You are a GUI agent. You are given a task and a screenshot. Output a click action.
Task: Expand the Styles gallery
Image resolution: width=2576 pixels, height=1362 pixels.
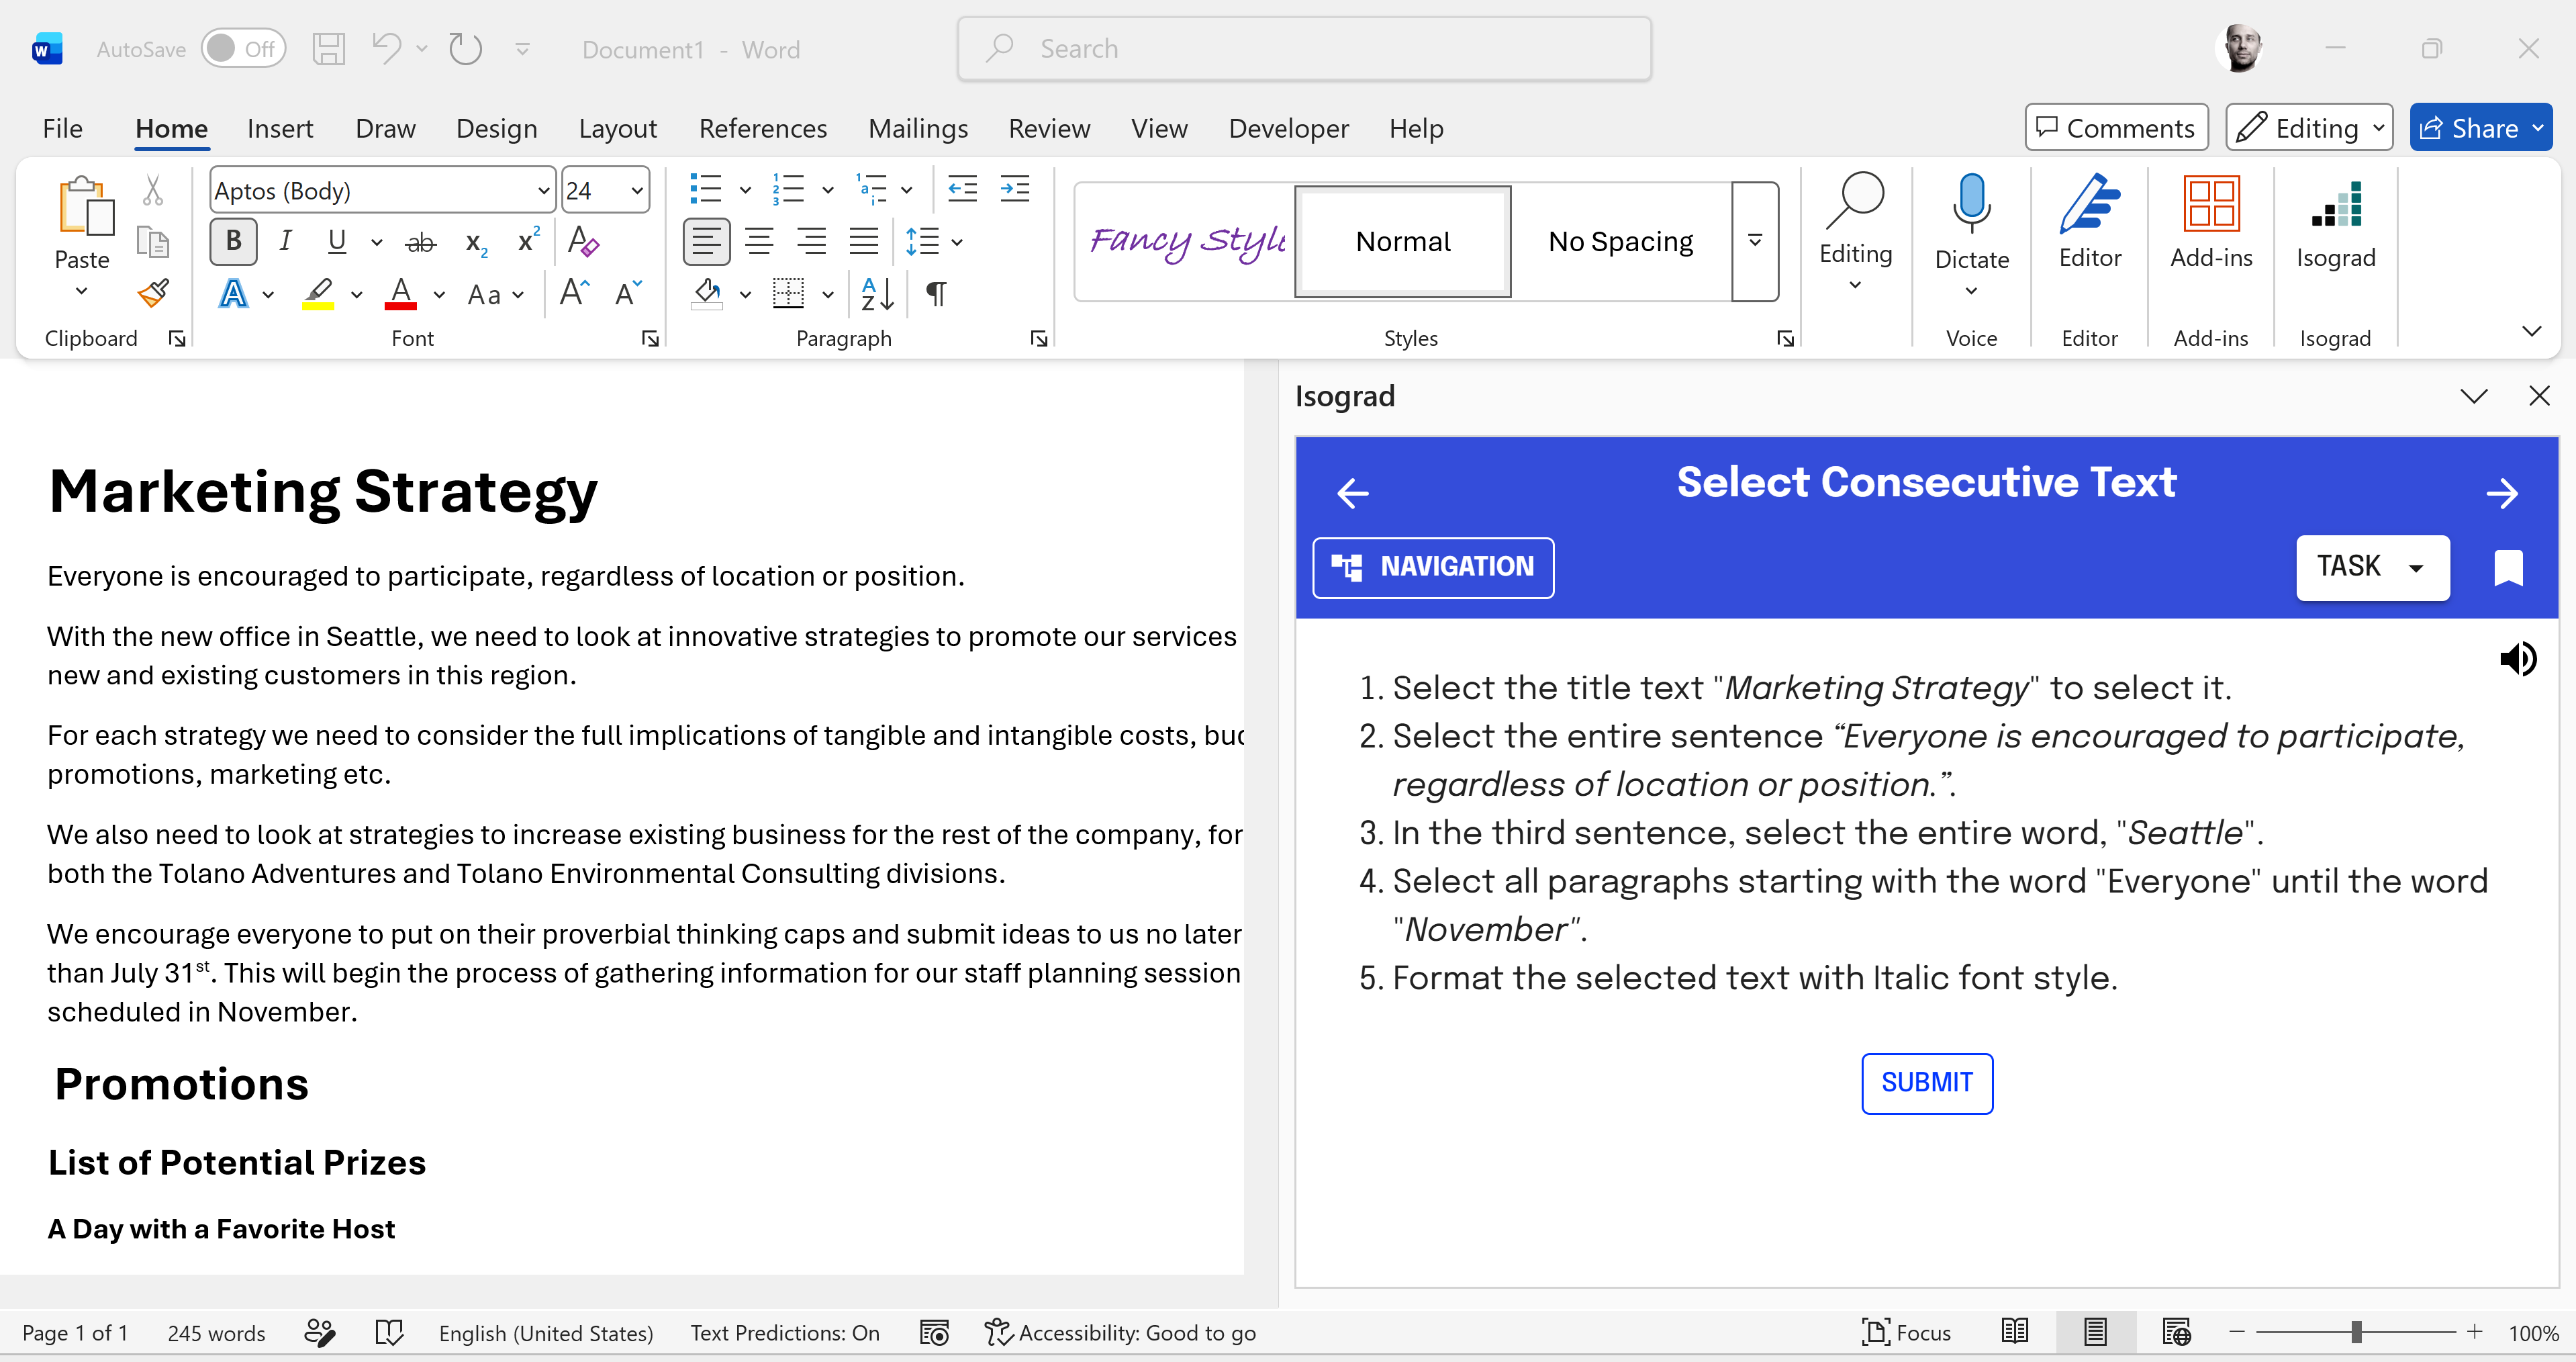[x=1755, y=241]
